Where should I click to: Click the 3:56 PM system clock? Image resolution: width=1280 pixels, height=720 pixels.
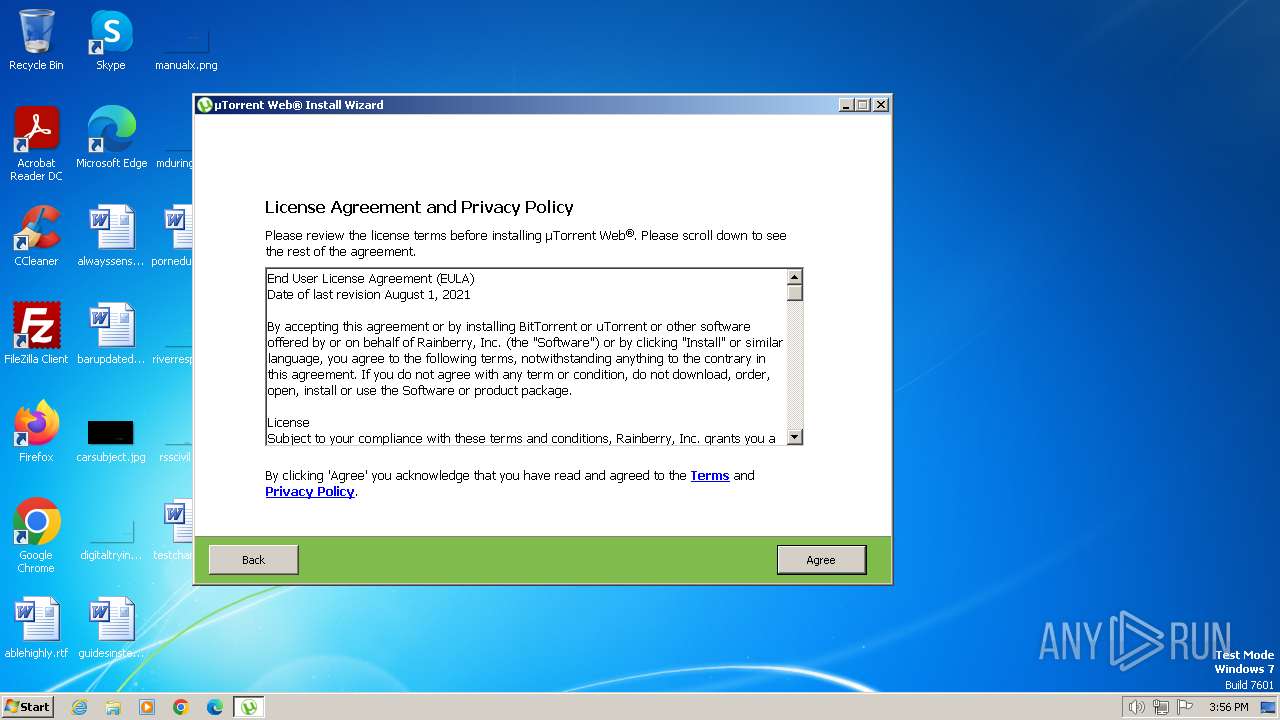1229,707
